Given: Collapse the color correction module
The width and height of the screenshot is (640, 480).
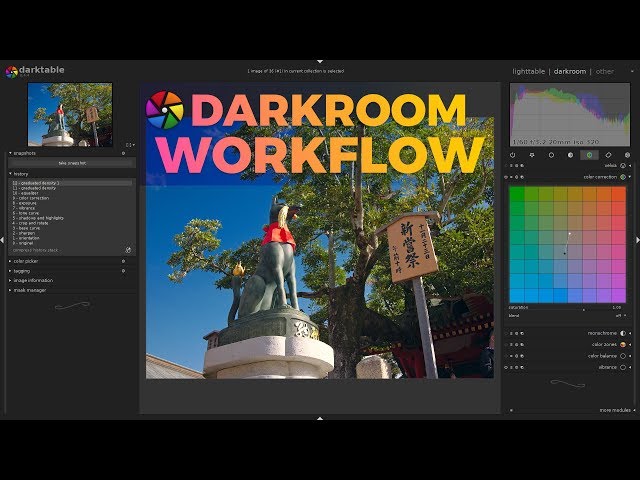Looking at the screenshot, I should pyautogui.click(x=630, y=177).
